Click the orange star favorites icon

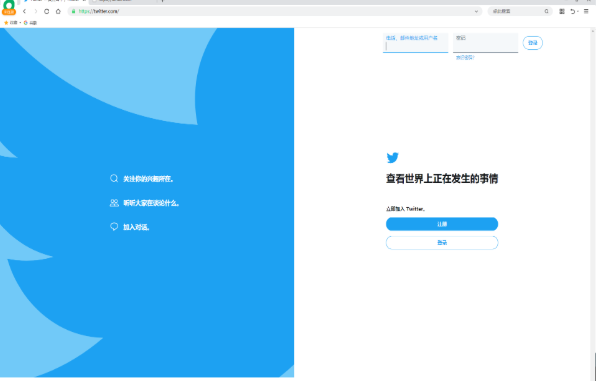[6, 23]
